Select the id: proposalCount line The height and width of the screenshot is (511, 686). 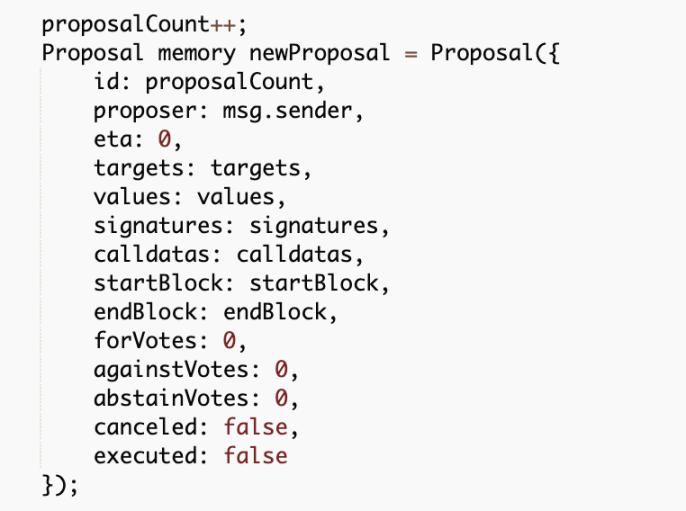pos(209,83)
